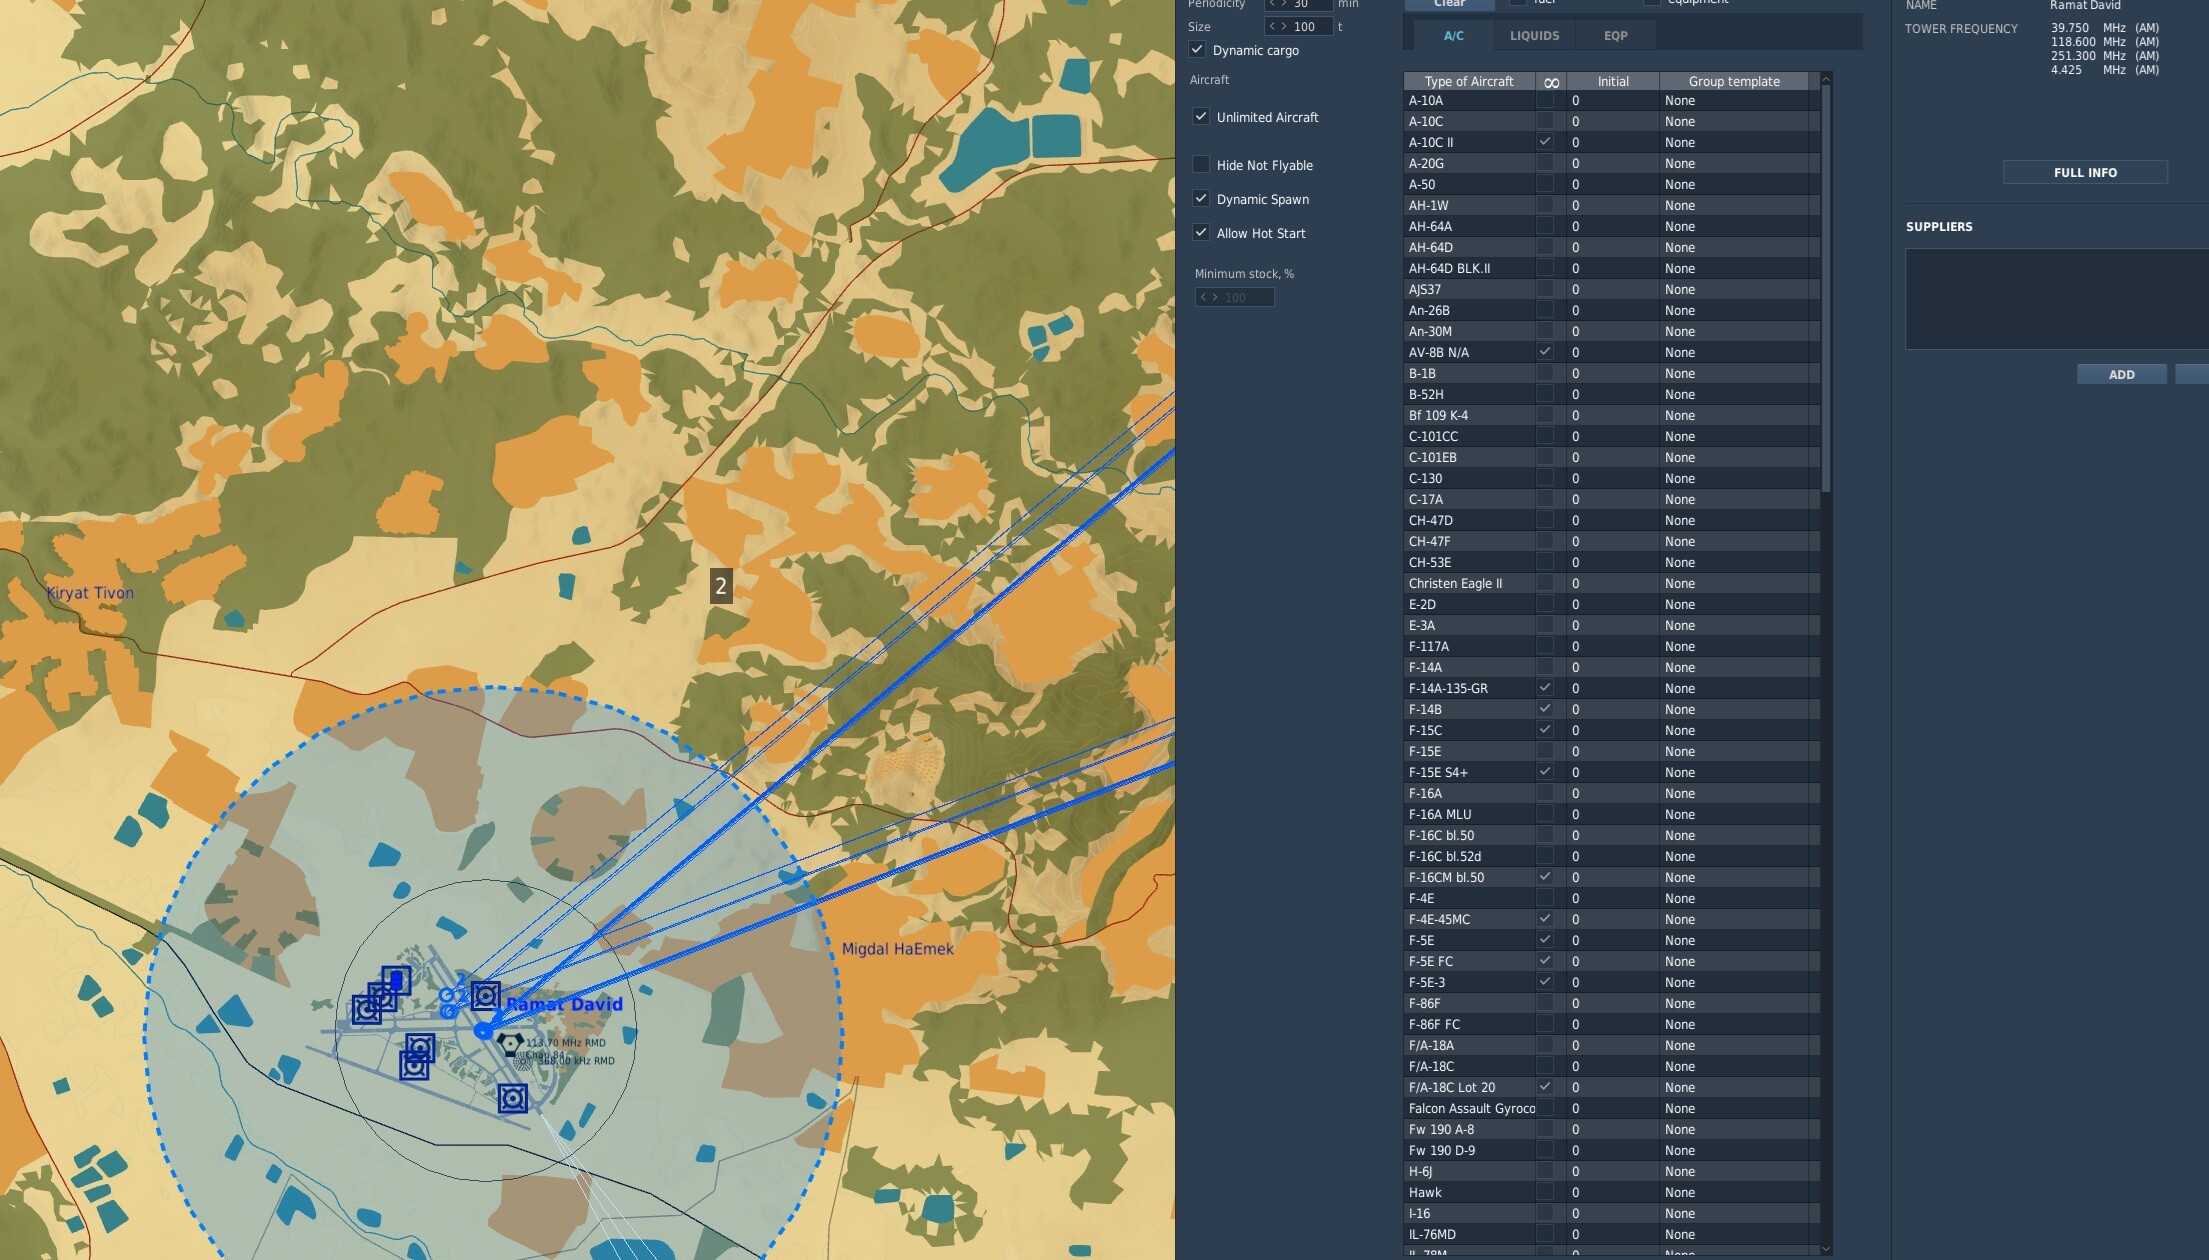2209x1260 pixels.
Task: Select the 'Bf 109 K-4' aircraft row
Action: tap(1611, 415)
